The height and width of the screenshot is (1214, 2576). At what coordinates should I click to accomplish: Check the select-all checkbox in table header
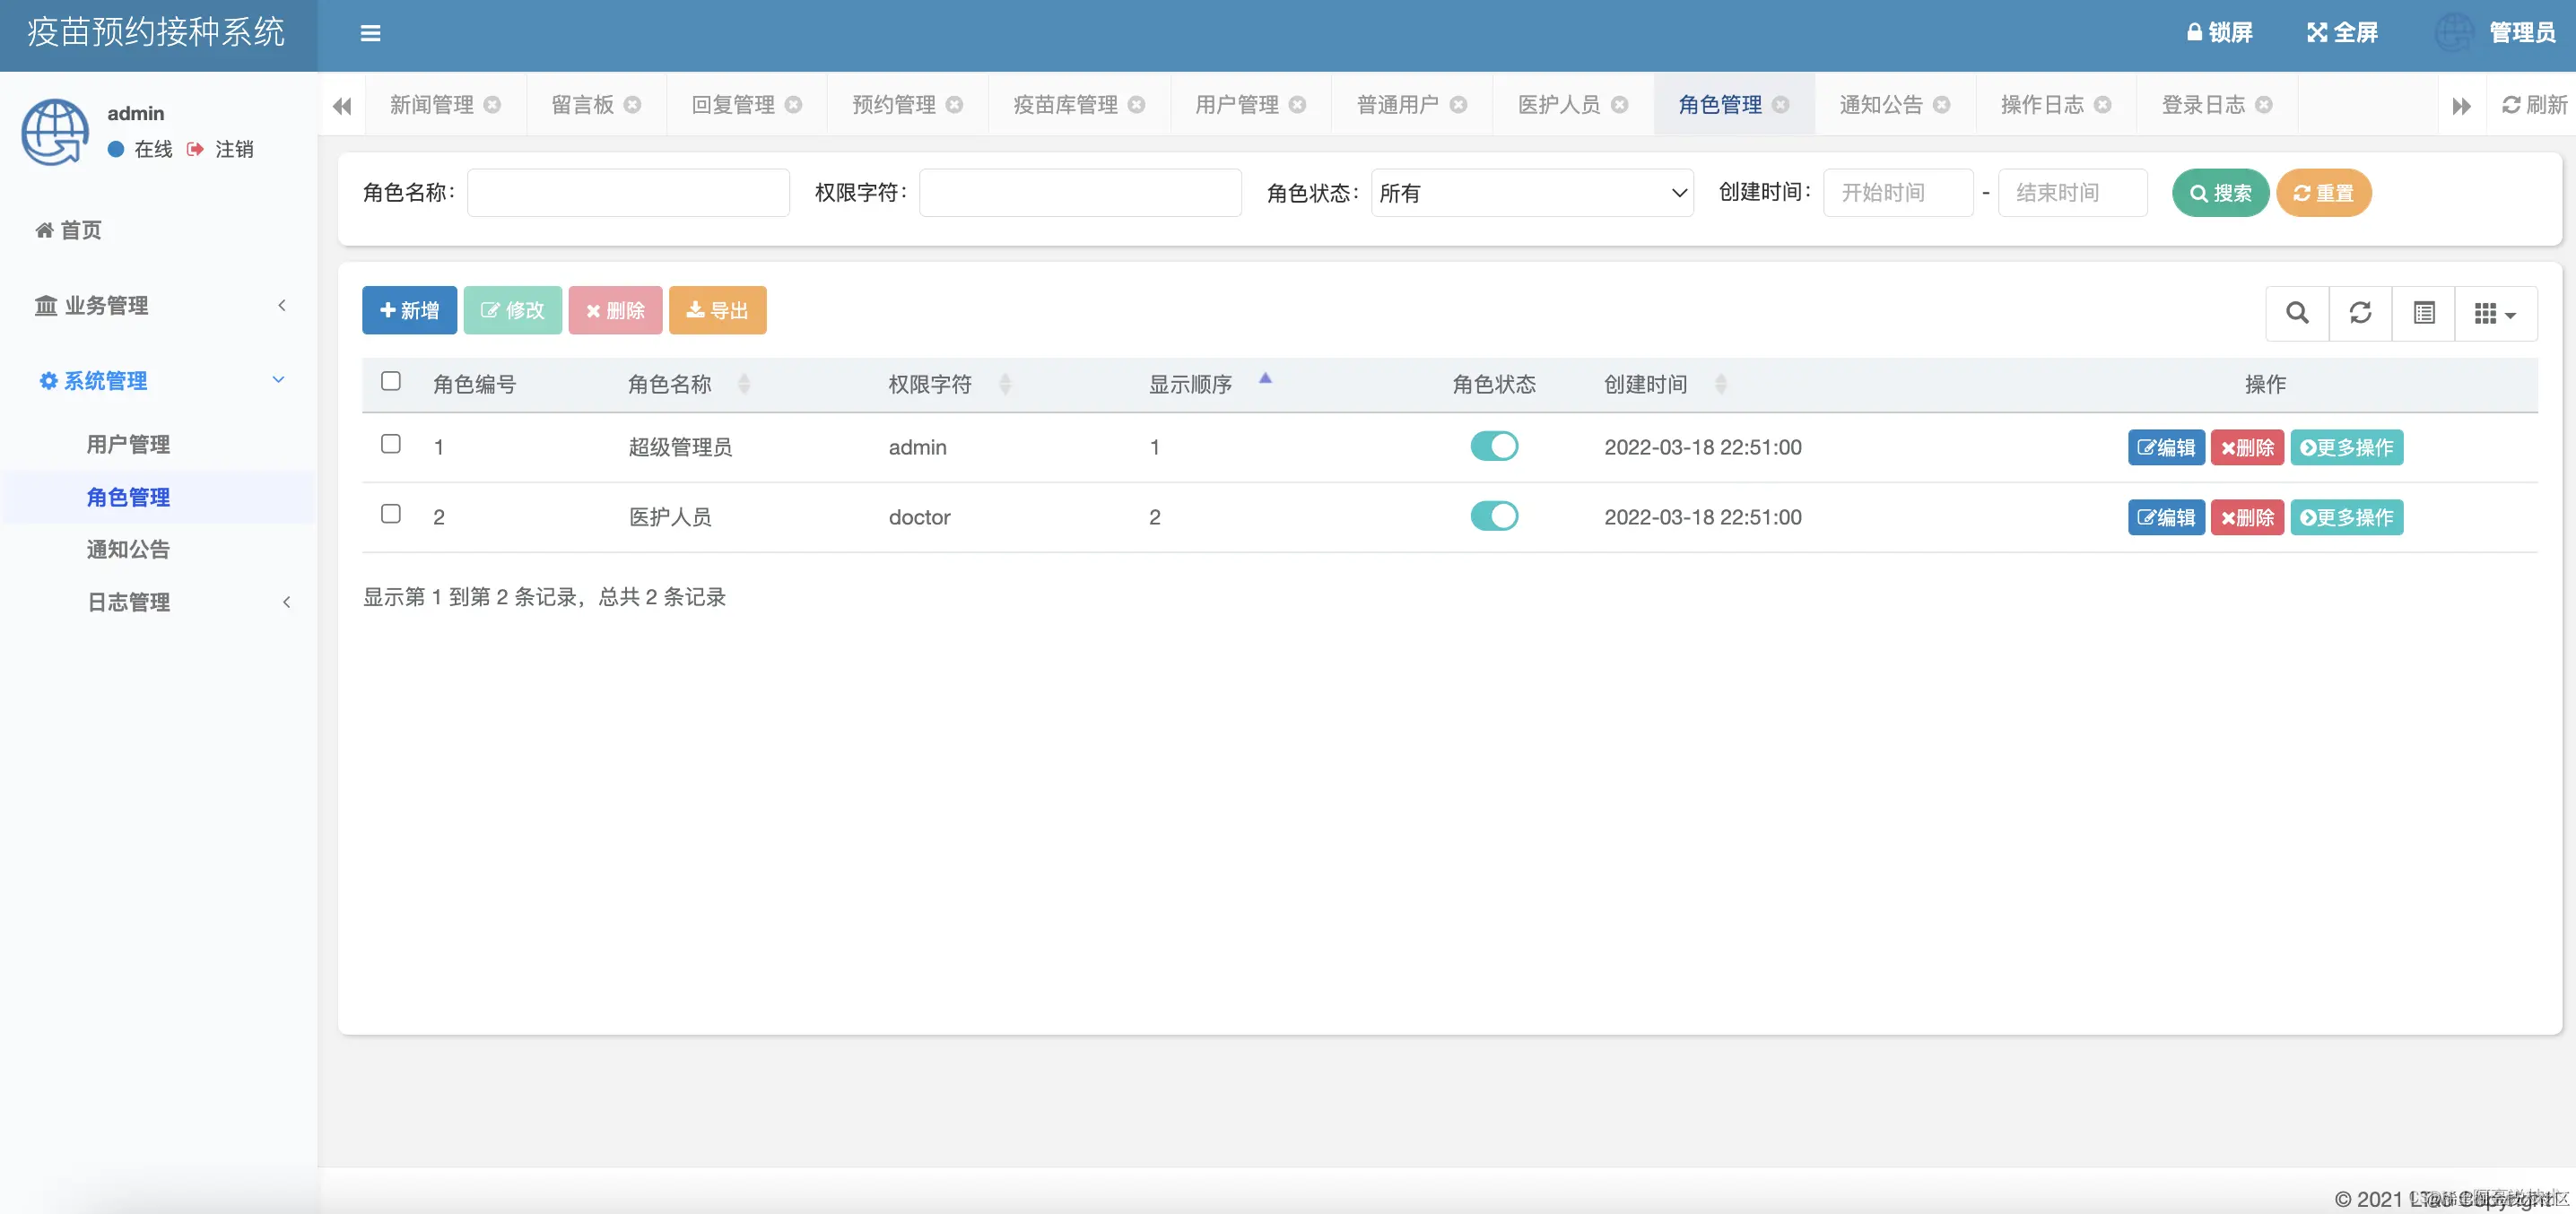point(391,381)
